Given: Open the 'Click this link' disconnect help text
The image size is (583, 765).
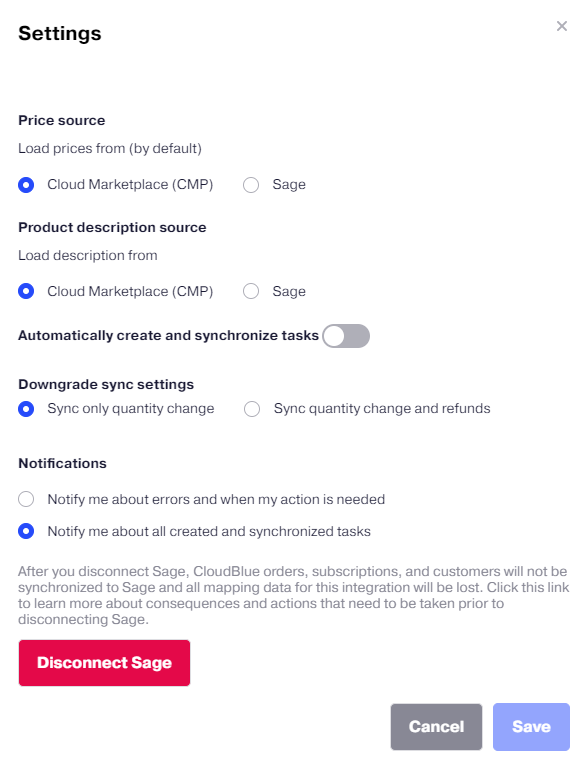Looking at the screenshot, I should coord(528,587).
